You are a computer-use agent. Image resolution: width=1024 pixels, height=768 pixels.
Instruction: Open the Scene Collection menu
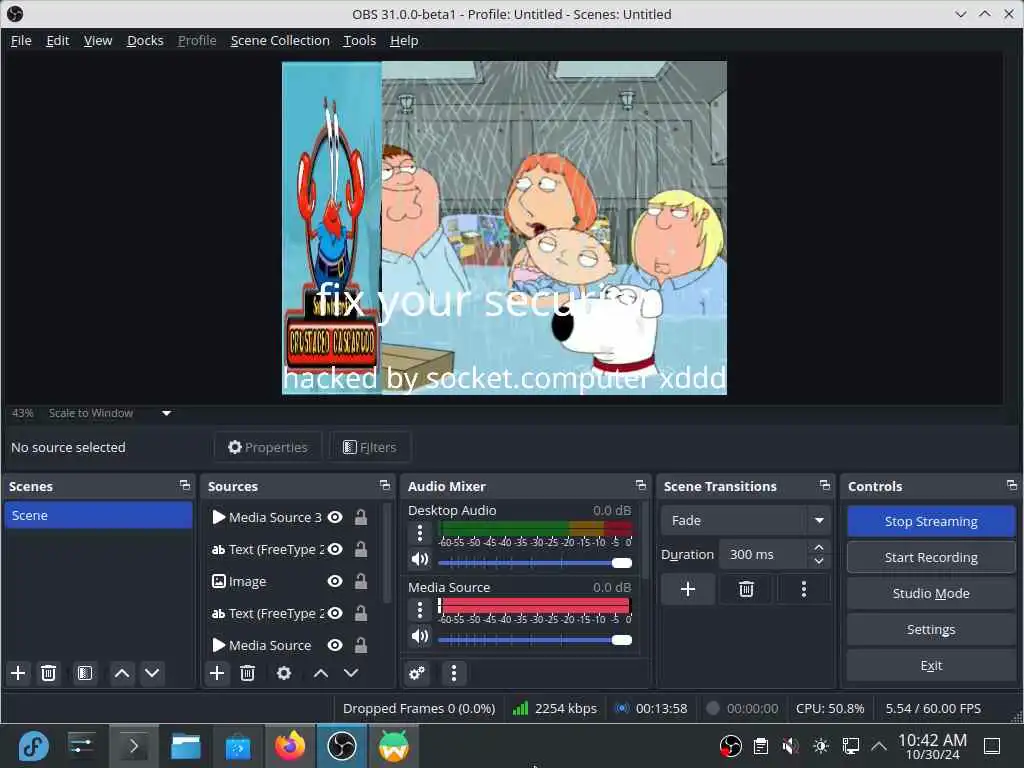[x=280, y=40]
